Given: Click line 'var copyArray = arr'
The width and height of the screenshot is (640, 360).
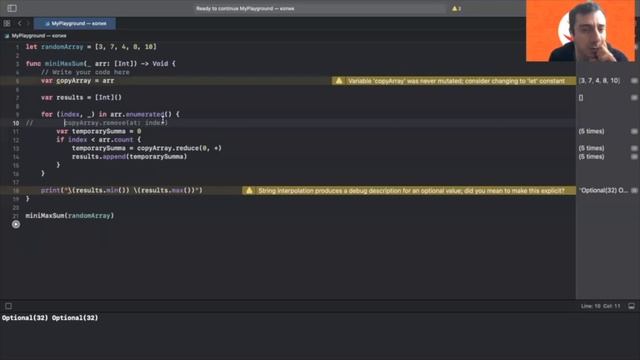Looking at the screenshot, I should click(78, 81).
